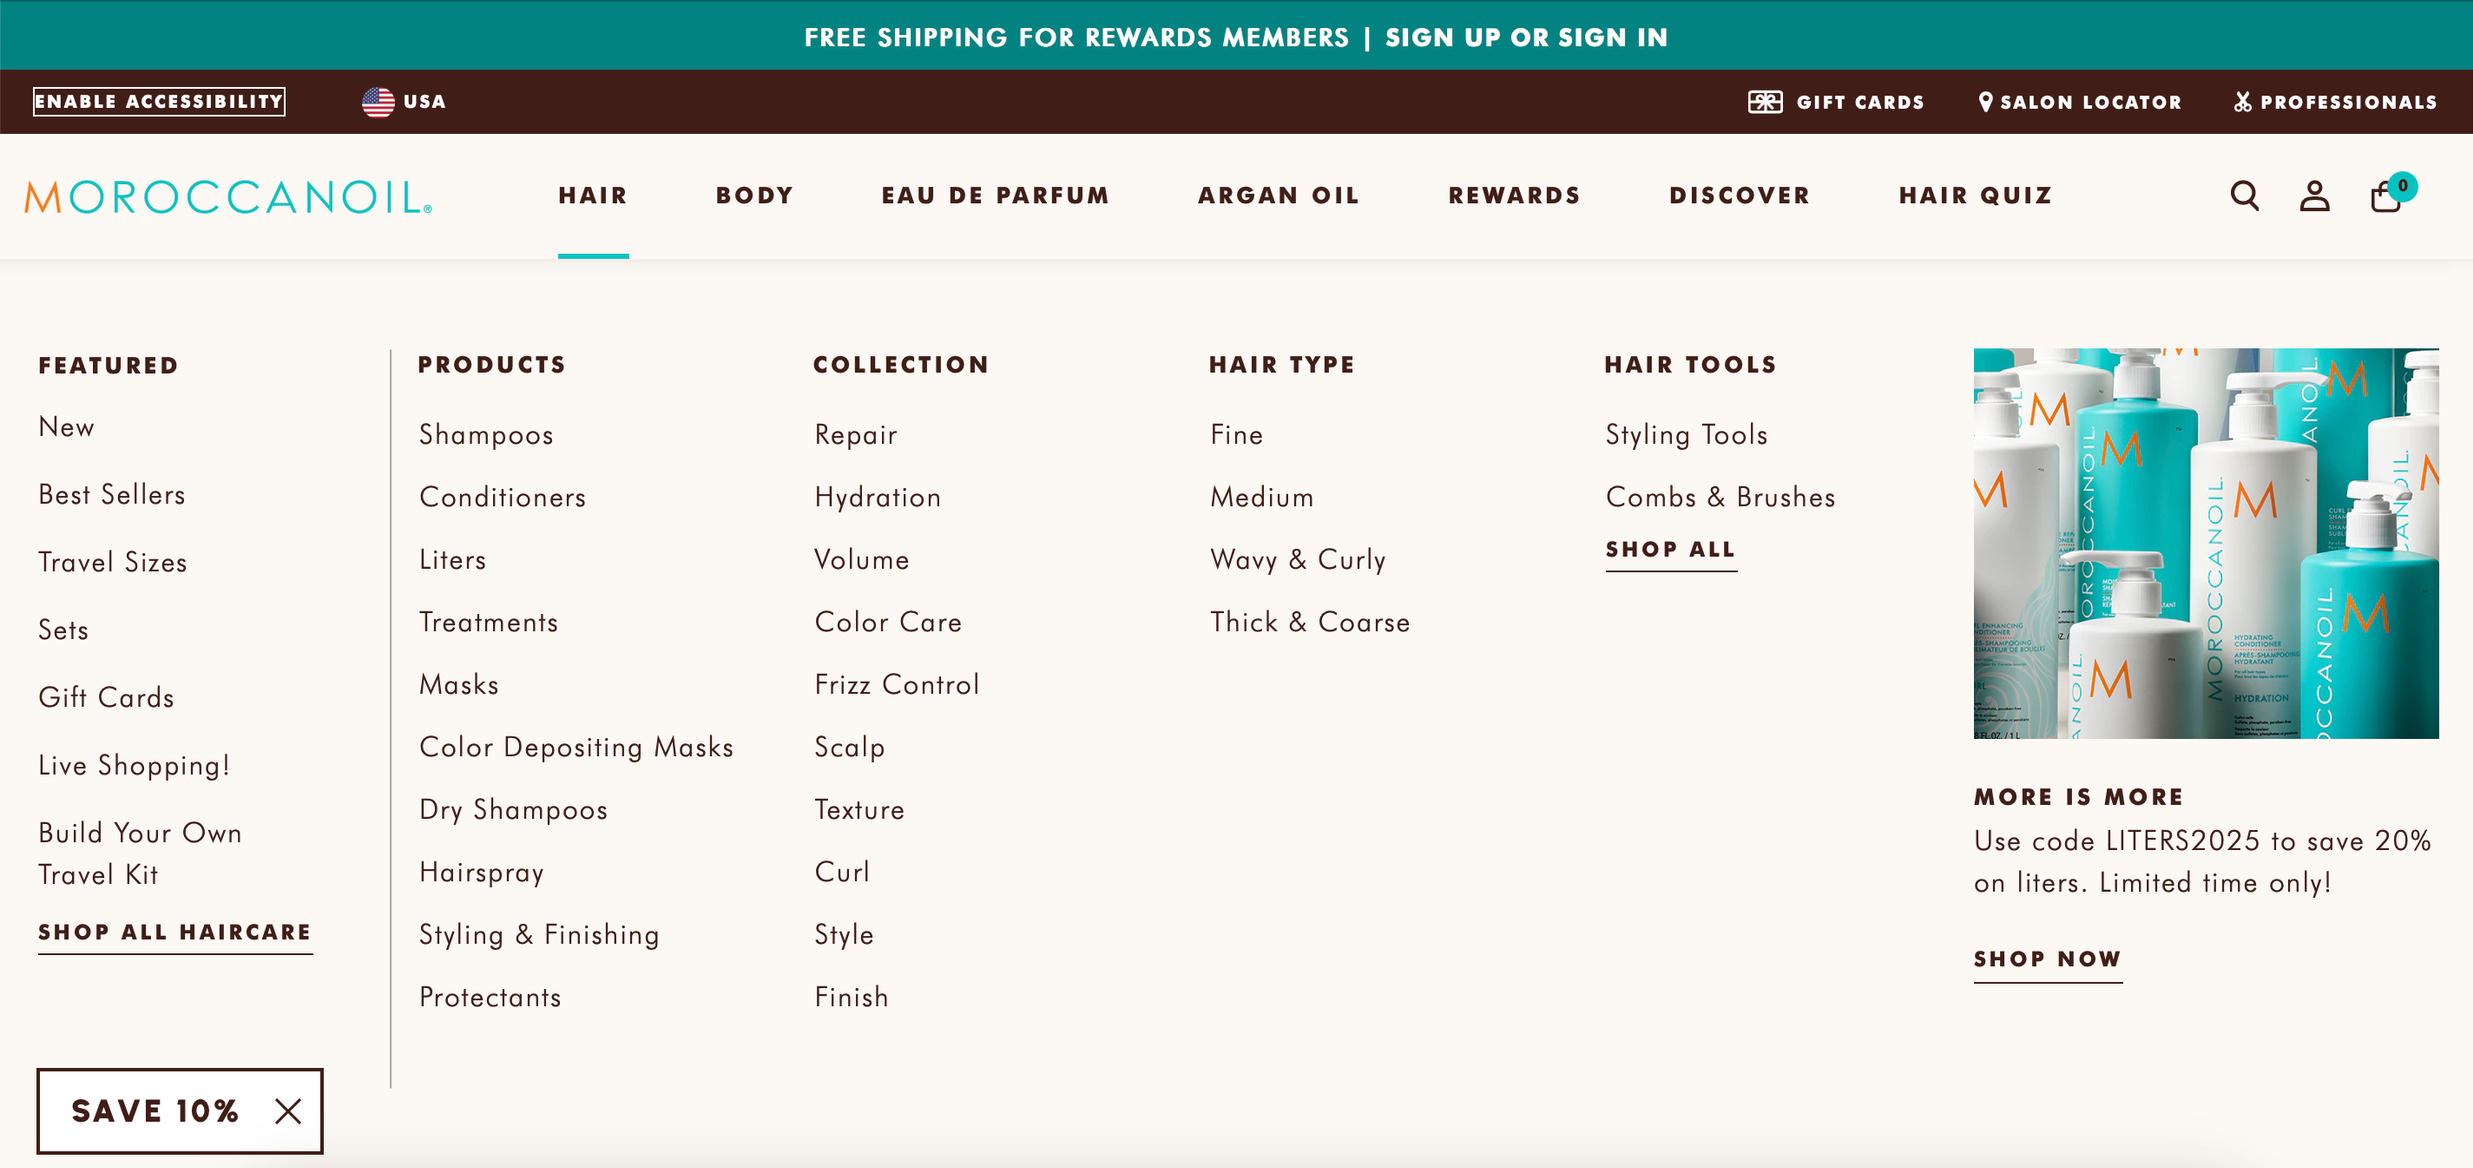The height and width of the screenshot is (1168, 2473).
Task: Click the Save 10% offer button
Action: tap(155, 1111)
